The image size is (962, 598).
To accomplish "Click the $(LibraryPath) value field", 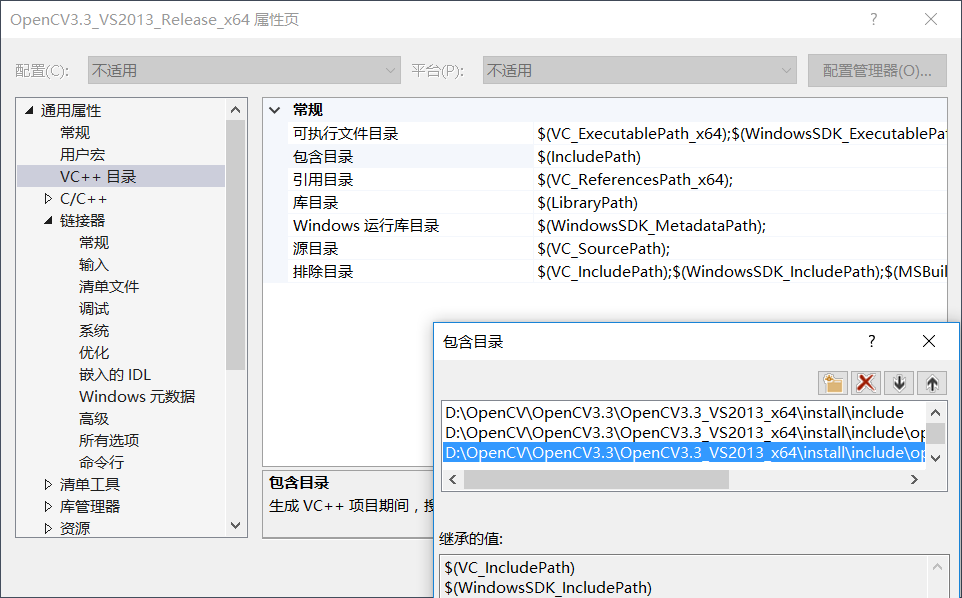I will click(x=740, y=202).
